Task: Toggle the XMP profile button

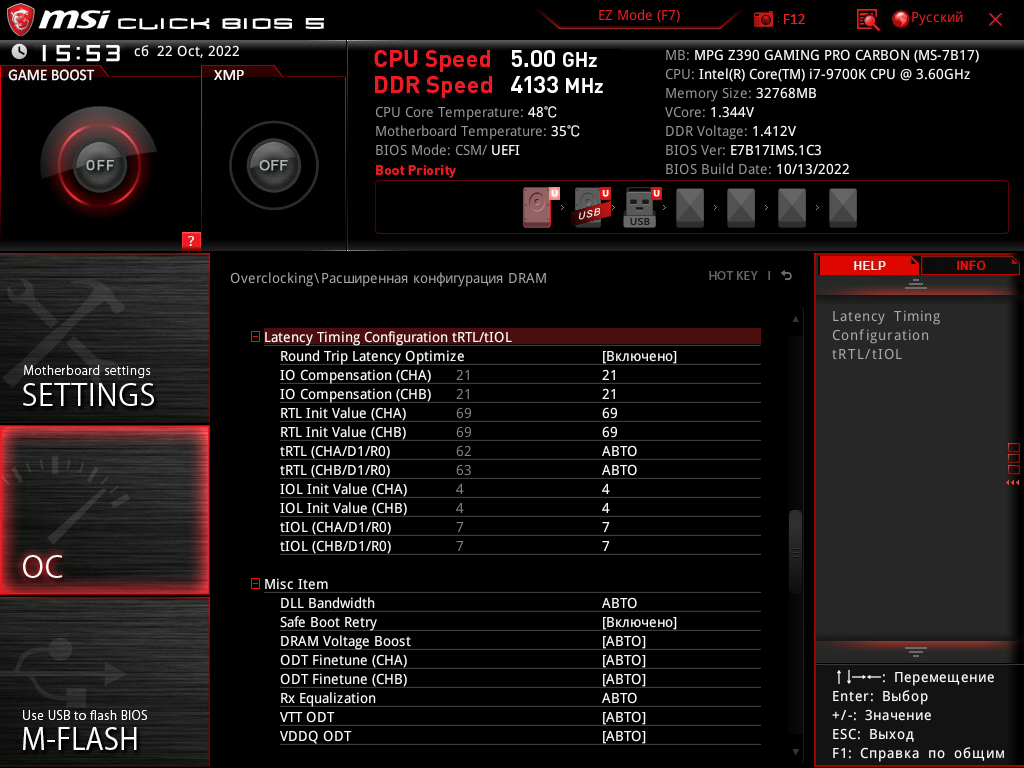Action: coord(274,165)
